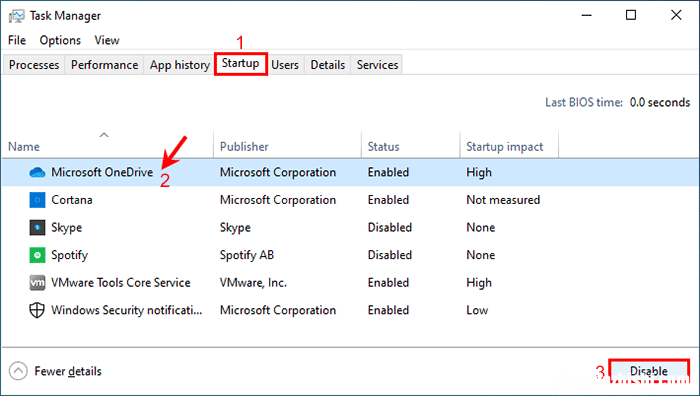Maximize the Task Manager window
The image size is (700, 396).
[x=631, y=15]
